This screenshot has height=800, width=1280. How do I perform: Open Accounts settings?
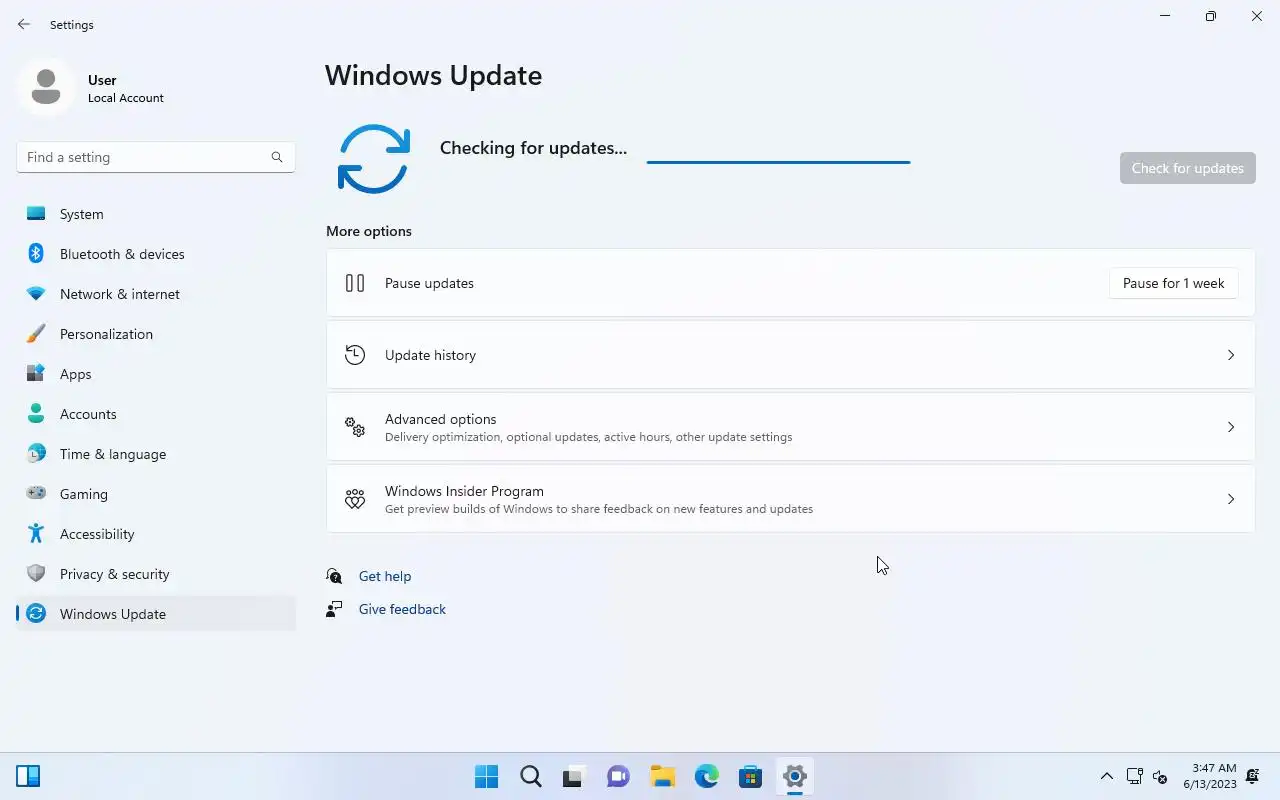(156, 414)
